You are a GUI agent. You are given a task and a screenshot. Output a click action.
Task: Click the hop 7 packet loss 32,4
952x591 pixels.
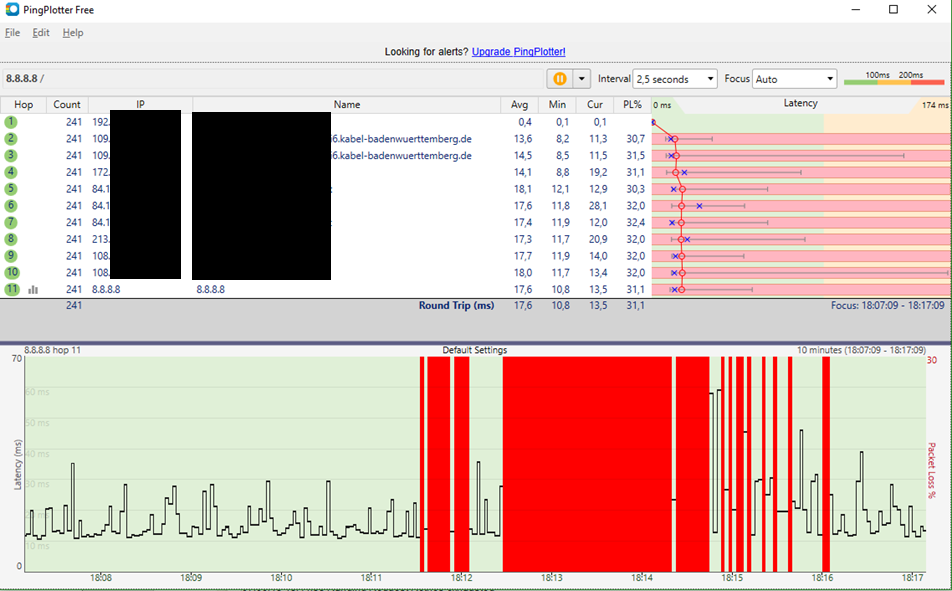635,222
